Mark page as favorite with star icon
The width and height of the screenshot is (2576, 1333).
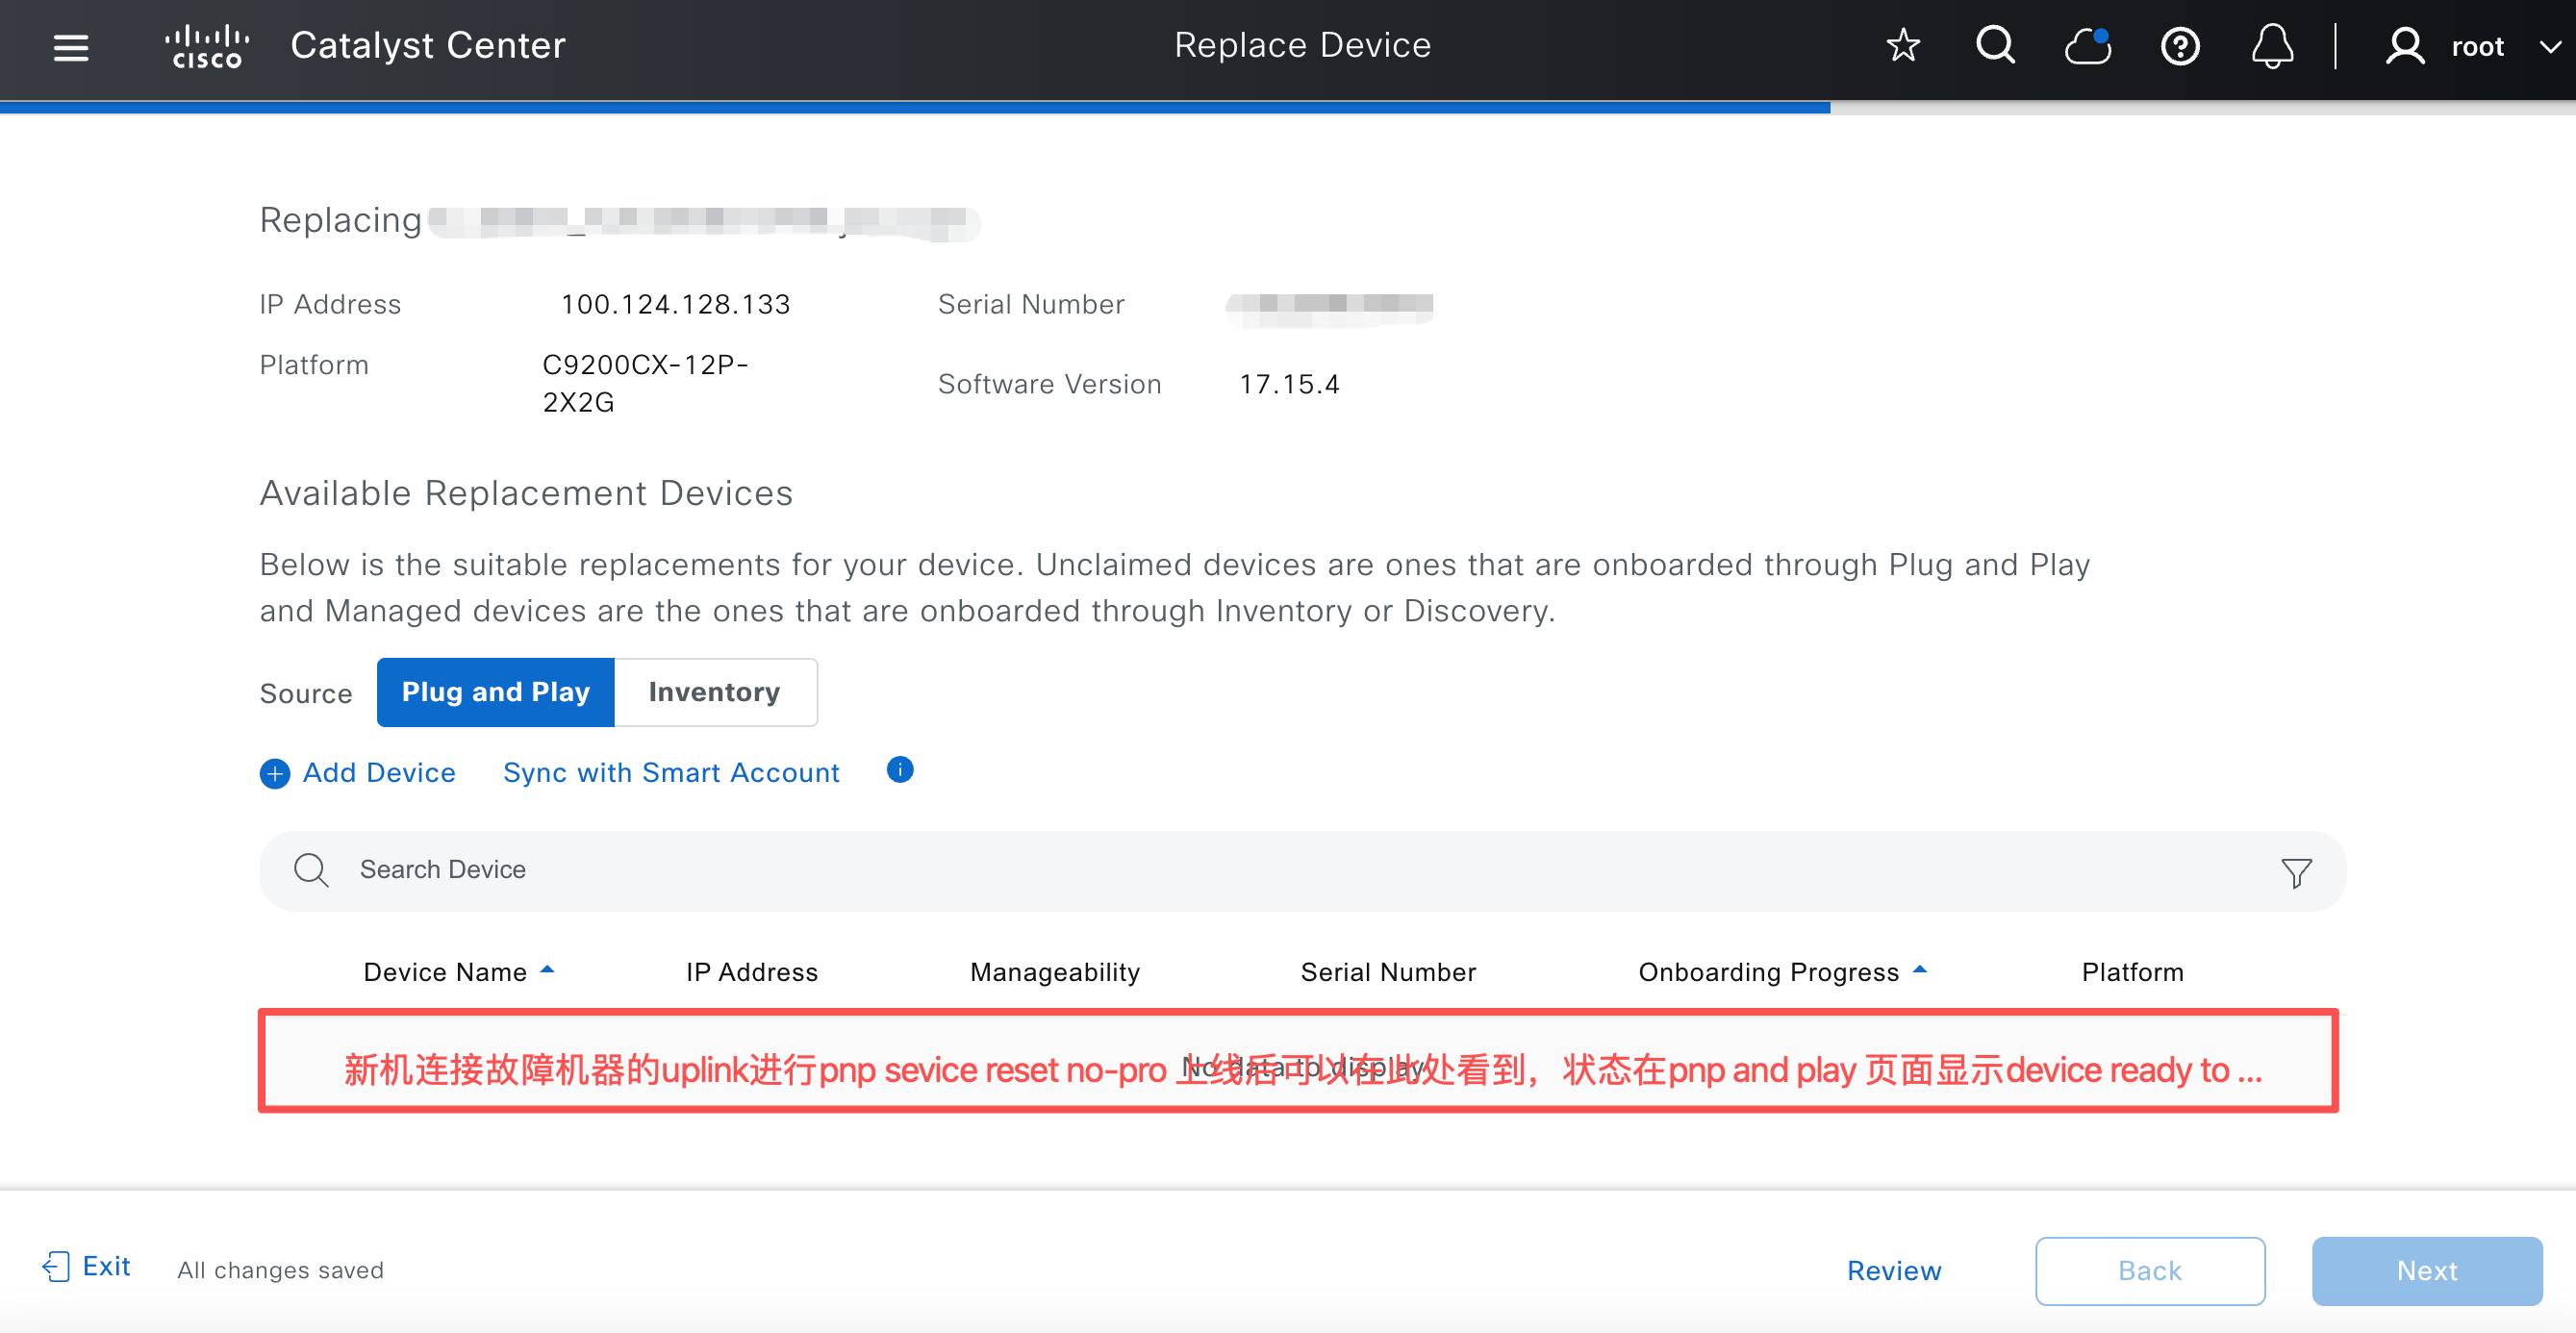(x=1903, y=46)
